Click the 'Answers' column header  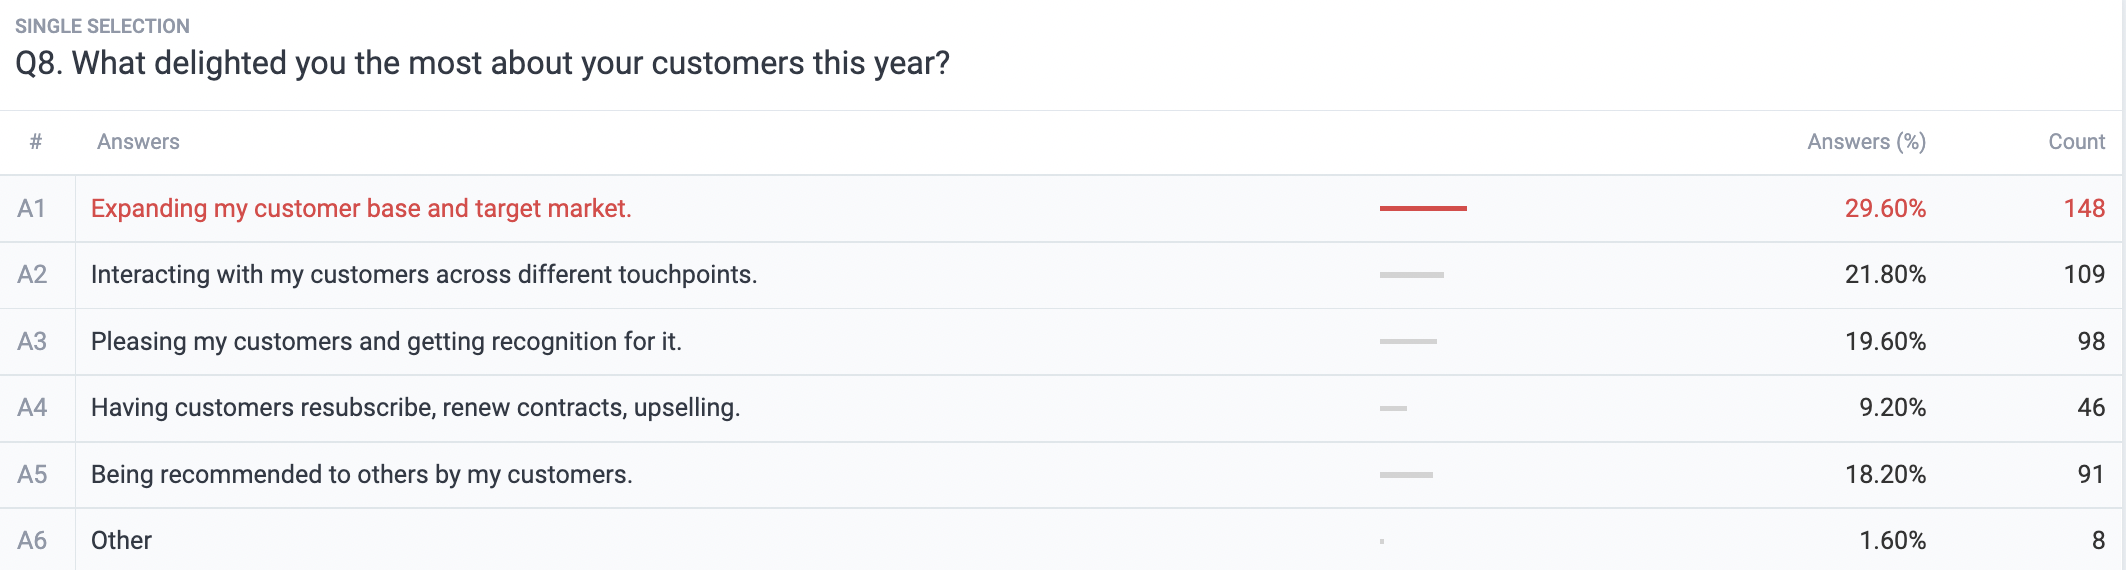(x=138, y=142)
